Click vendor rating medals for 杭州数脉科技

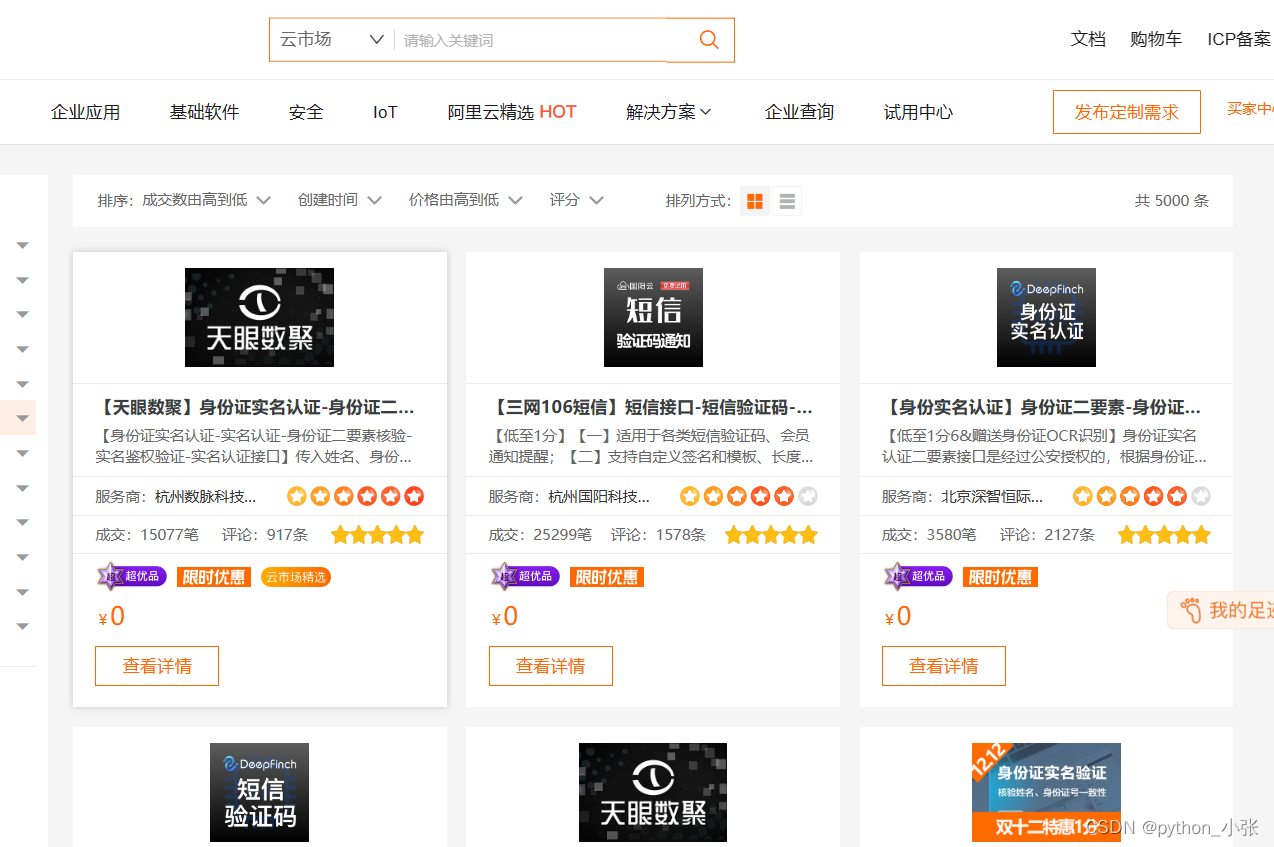pos(355,496)
